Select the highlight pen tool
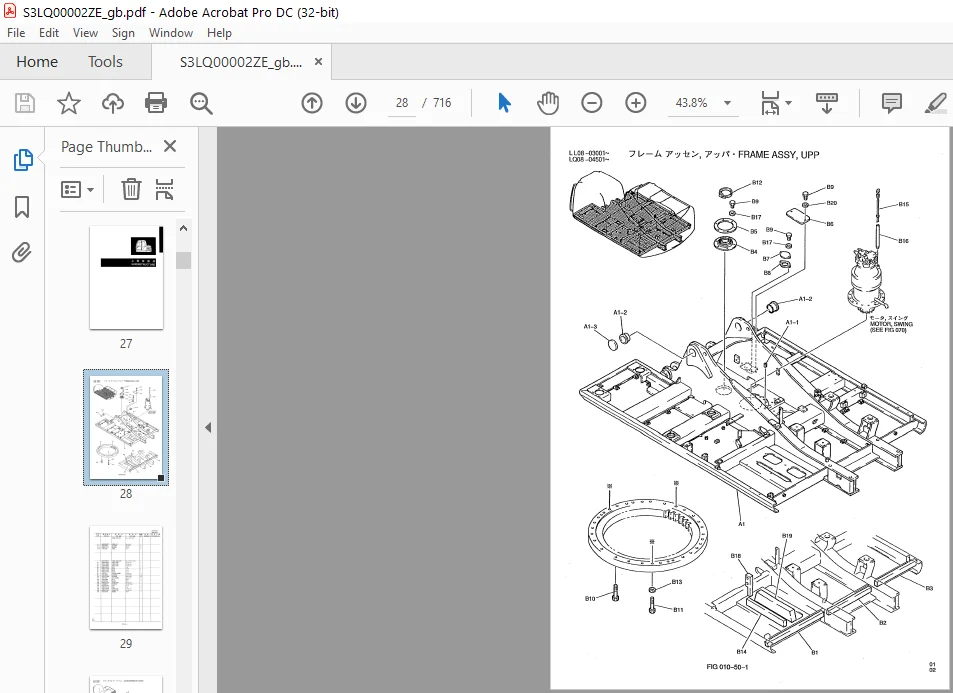This screenshot has height=693, width=953. pyautogui.click(x=936, y=103)
